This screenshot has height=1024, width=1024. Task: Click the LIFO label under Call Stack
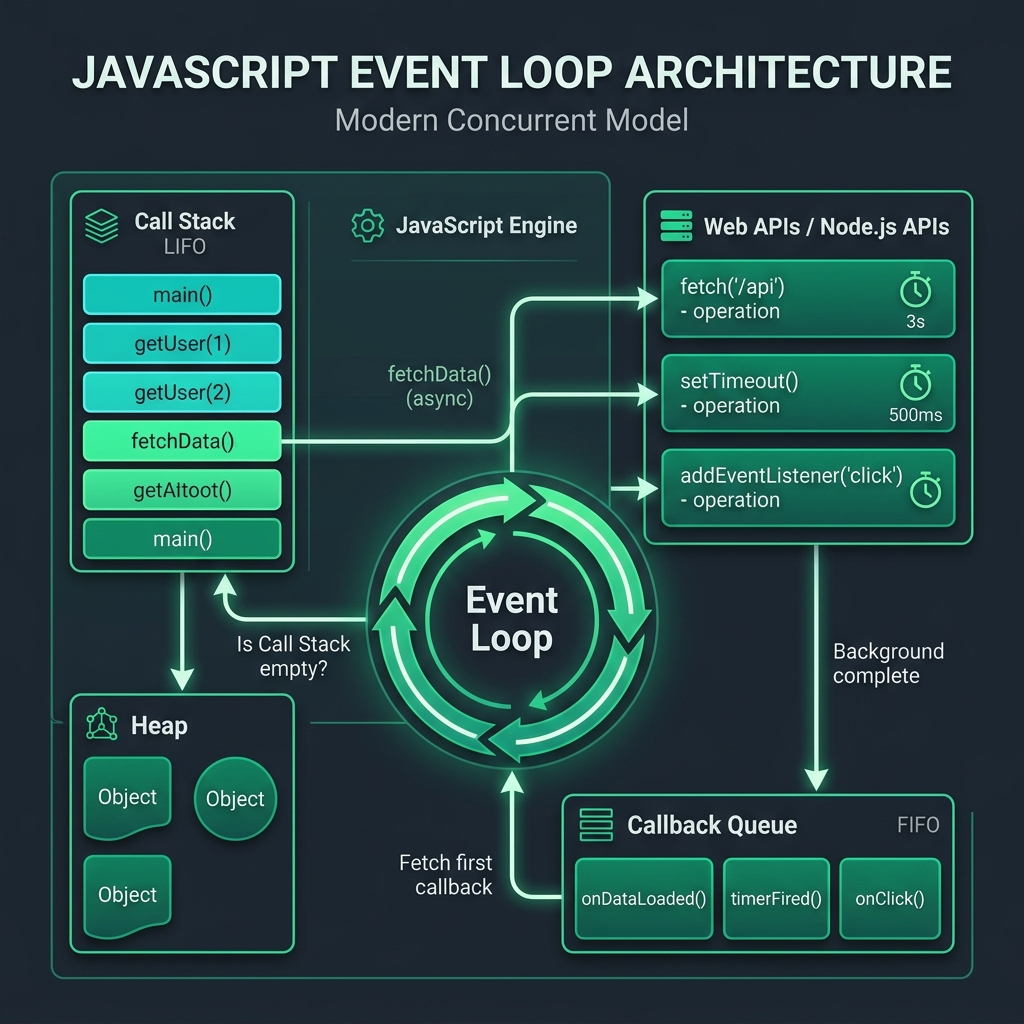[x=185, y=246]
